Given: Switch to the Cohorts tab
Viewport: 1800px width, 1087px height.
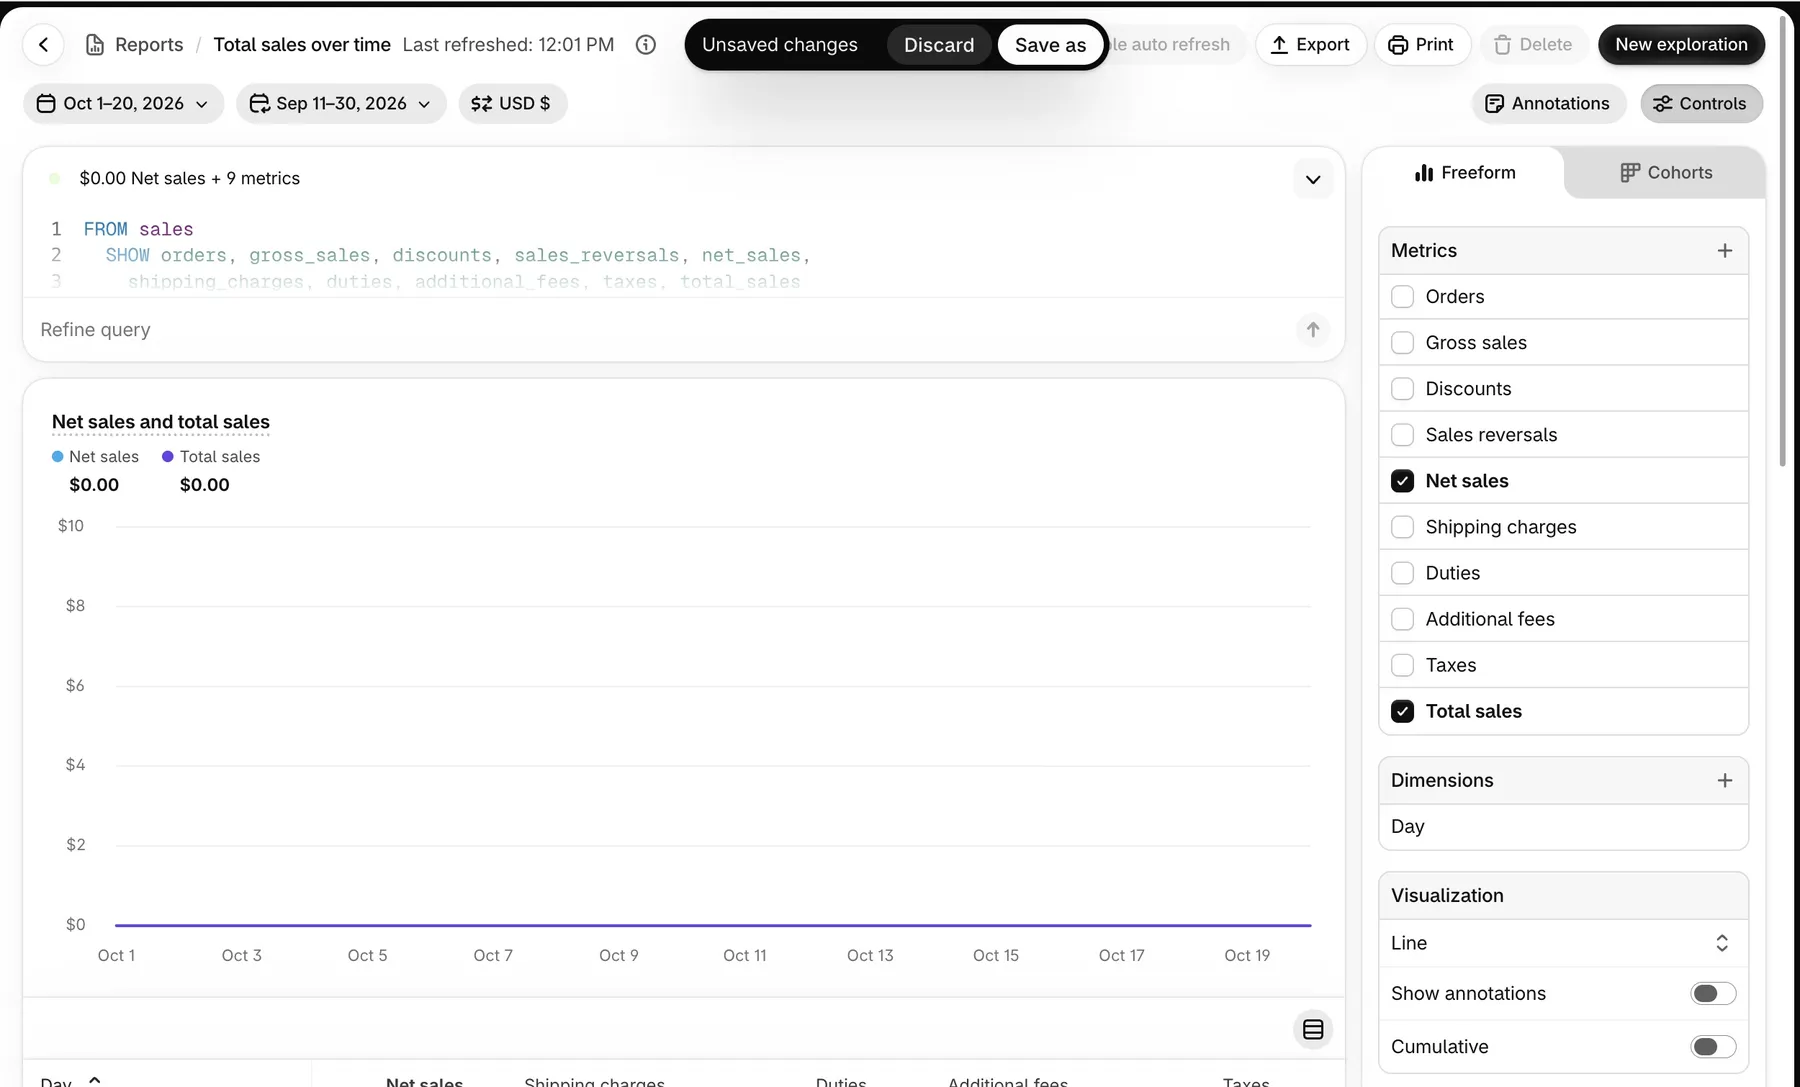Looking at the screenshot, I should 1666,173.
